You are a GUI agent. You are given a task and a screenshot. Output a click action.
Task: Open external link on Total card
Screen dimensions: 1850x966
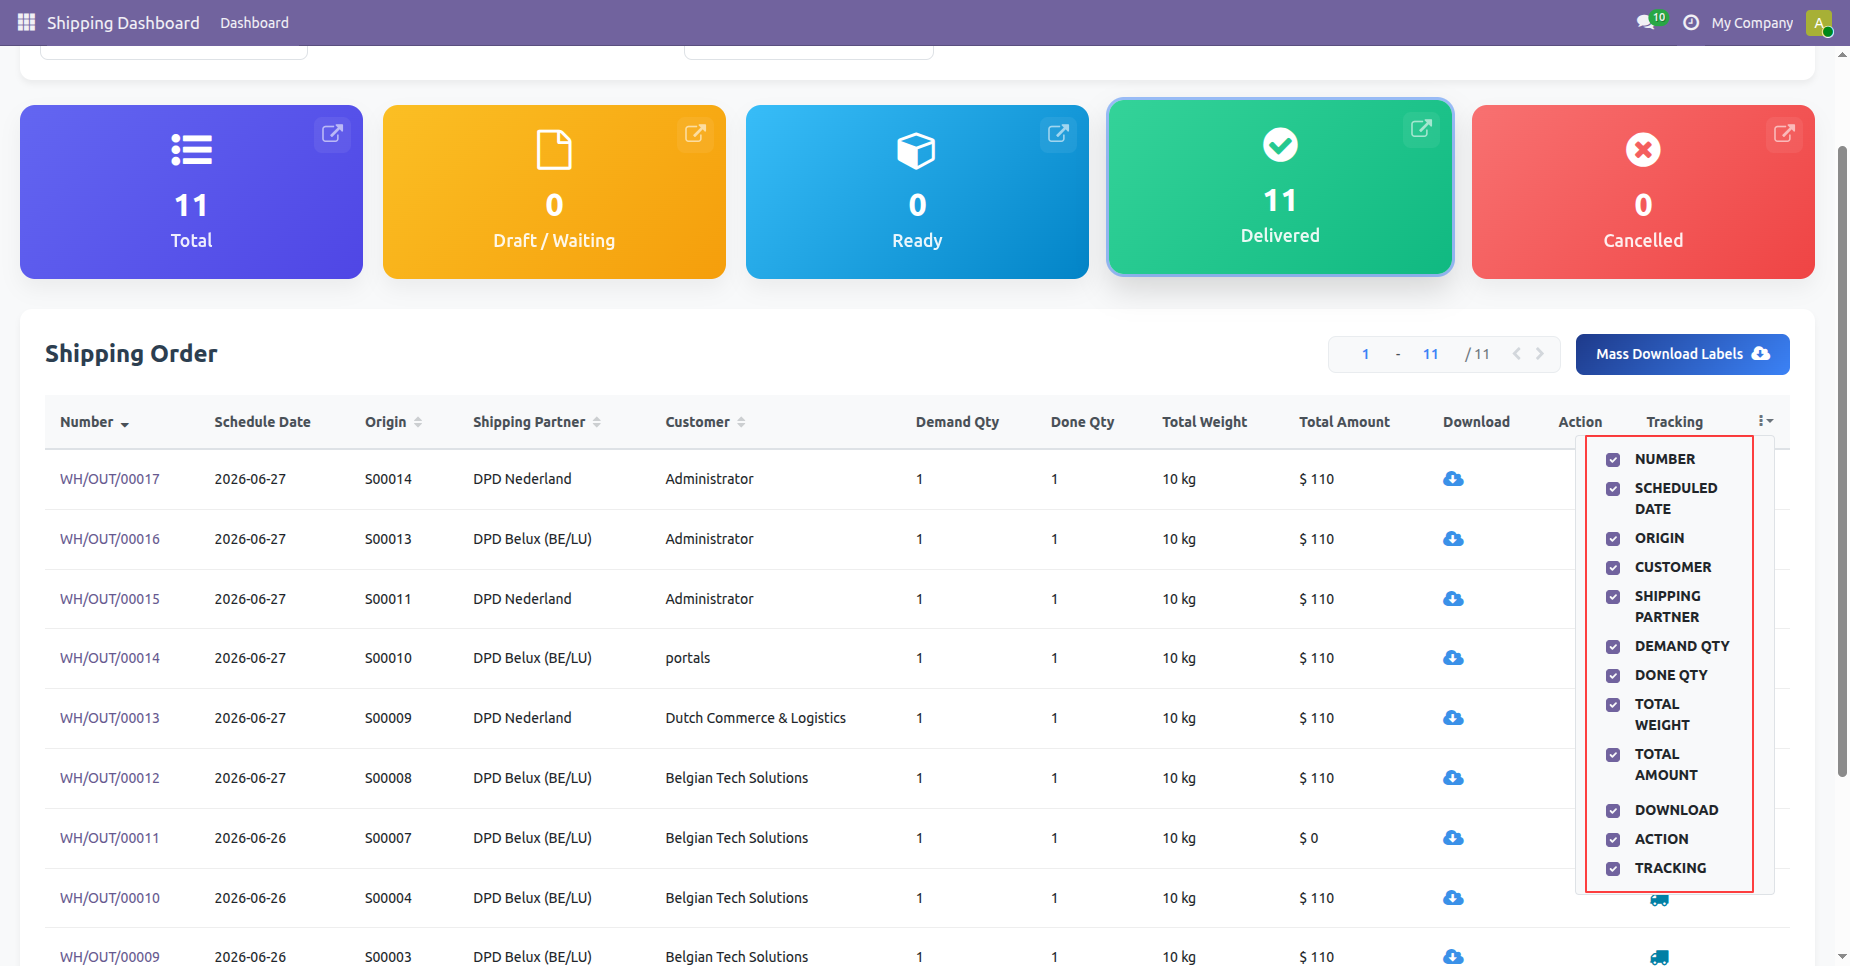332,133
